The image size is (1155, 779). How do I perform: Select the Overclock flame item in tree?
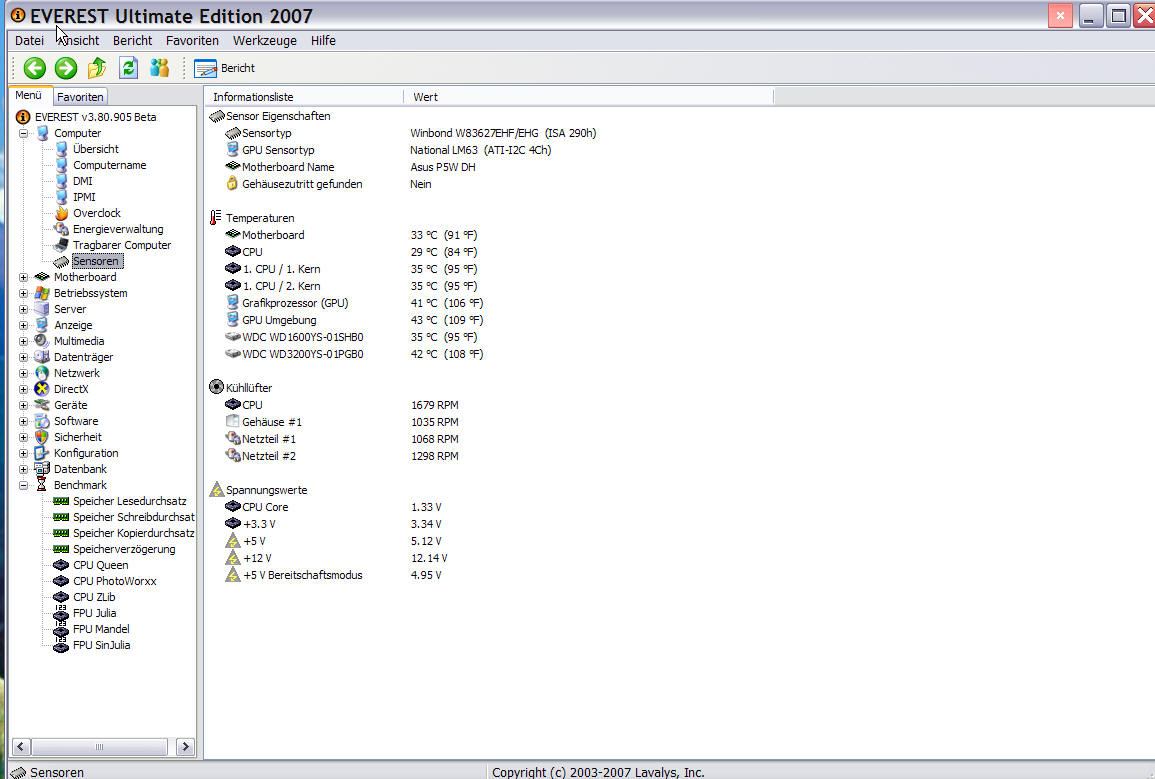[x=96, y=214]
